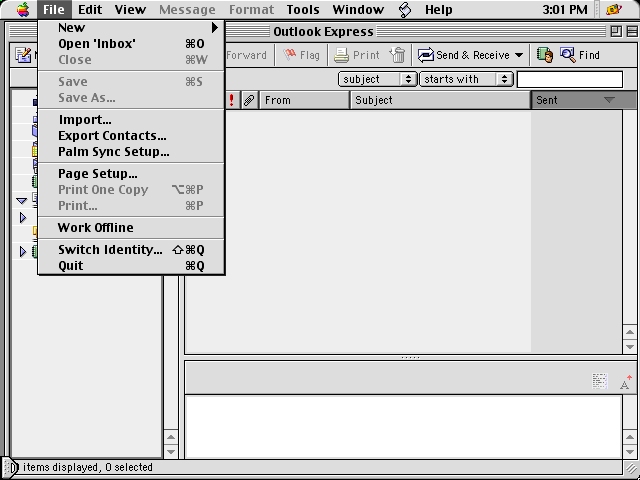The image size is (640, 480).
Task: Click the Subject column header
Action: coord(440,100)
